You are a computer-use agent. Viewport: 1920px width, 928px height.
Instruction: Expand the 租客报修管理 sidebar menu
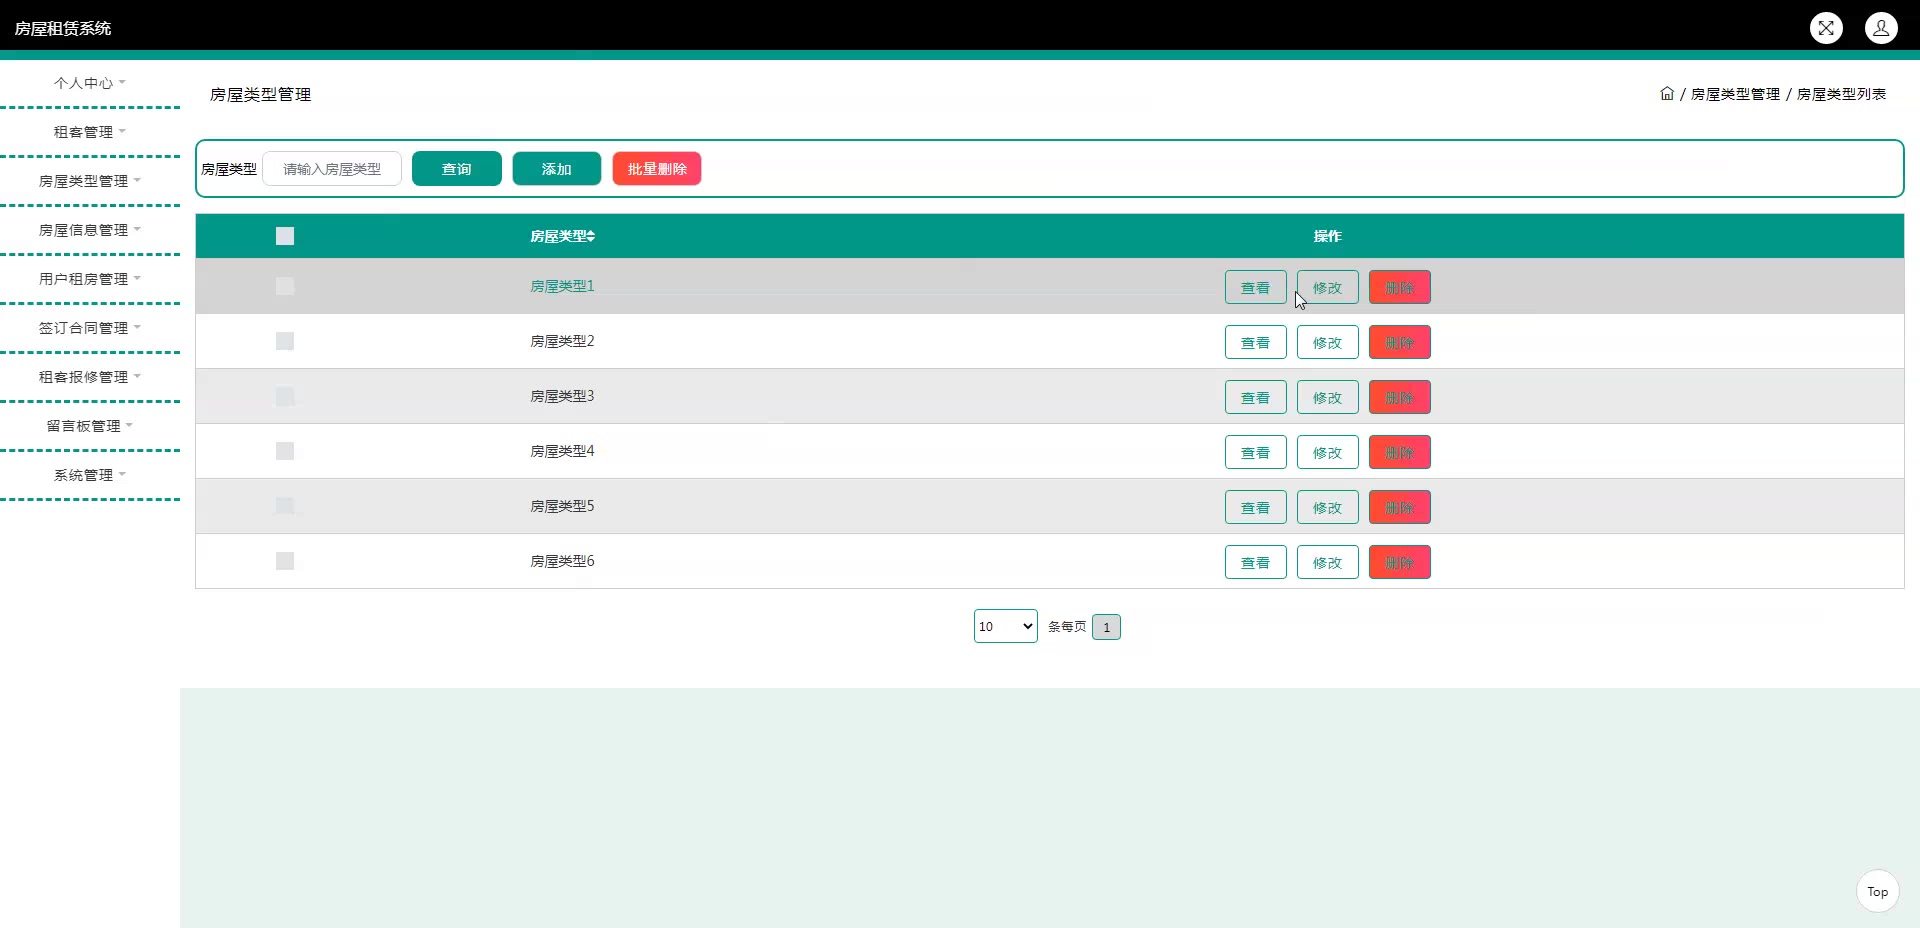tap(90, 377)
